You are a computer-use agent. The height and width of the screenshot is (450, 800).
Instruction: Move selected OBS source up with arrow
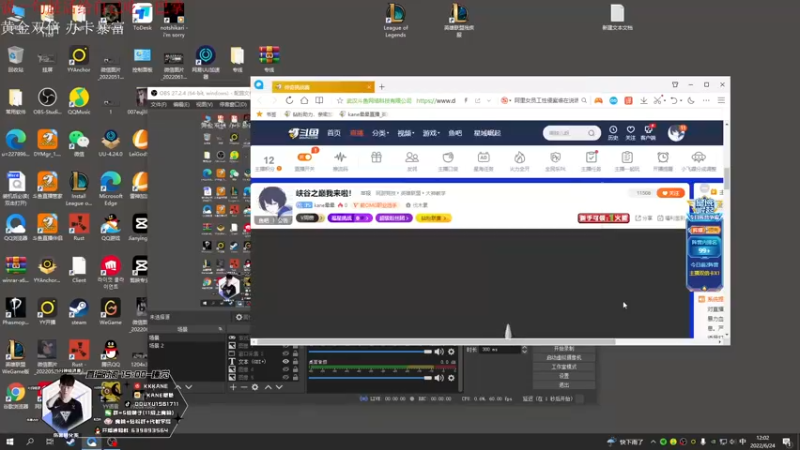click(268, 387)
